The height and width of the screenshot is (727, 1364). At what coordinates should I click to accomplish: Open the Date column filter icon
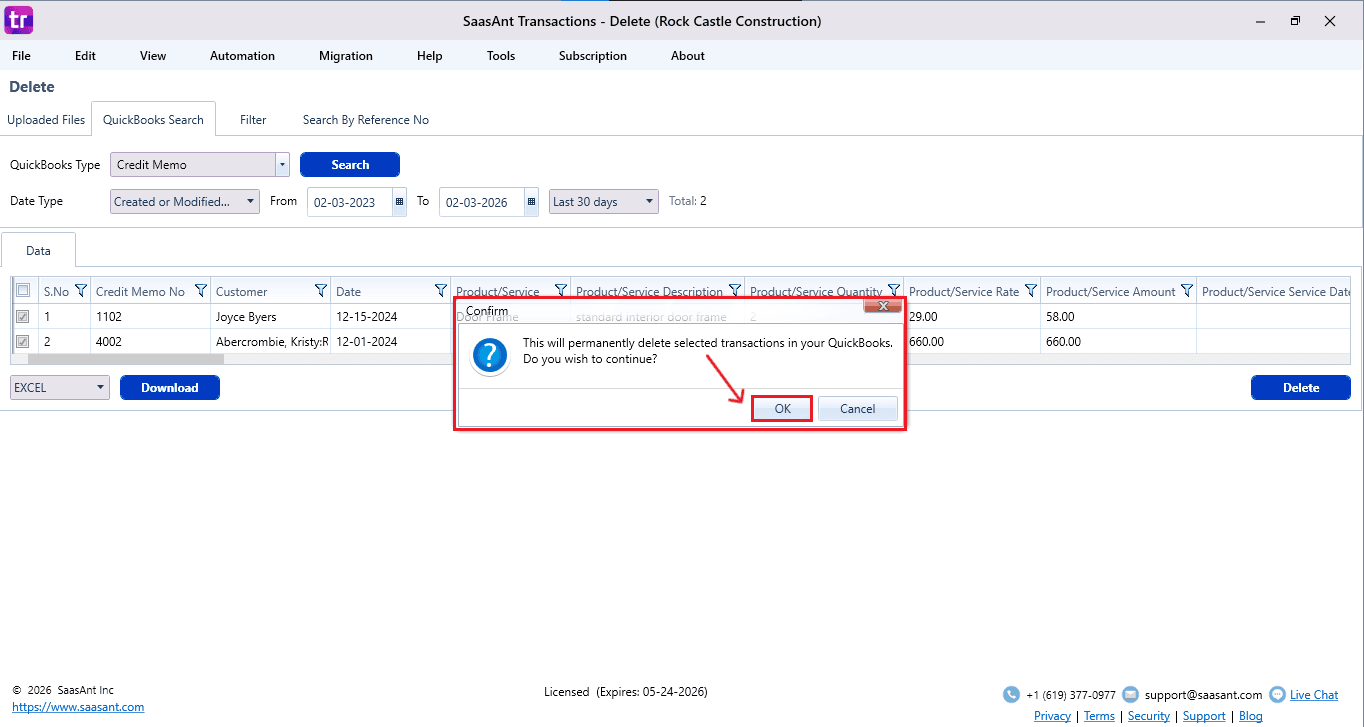click(441, 291)
